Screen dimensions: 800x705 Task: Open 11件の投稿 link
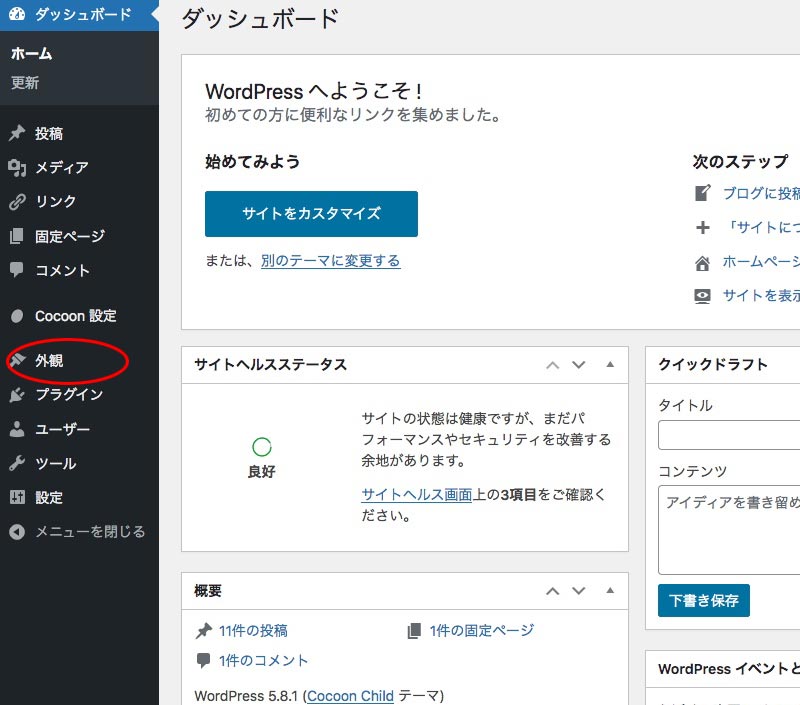click(x=253, y=631)
